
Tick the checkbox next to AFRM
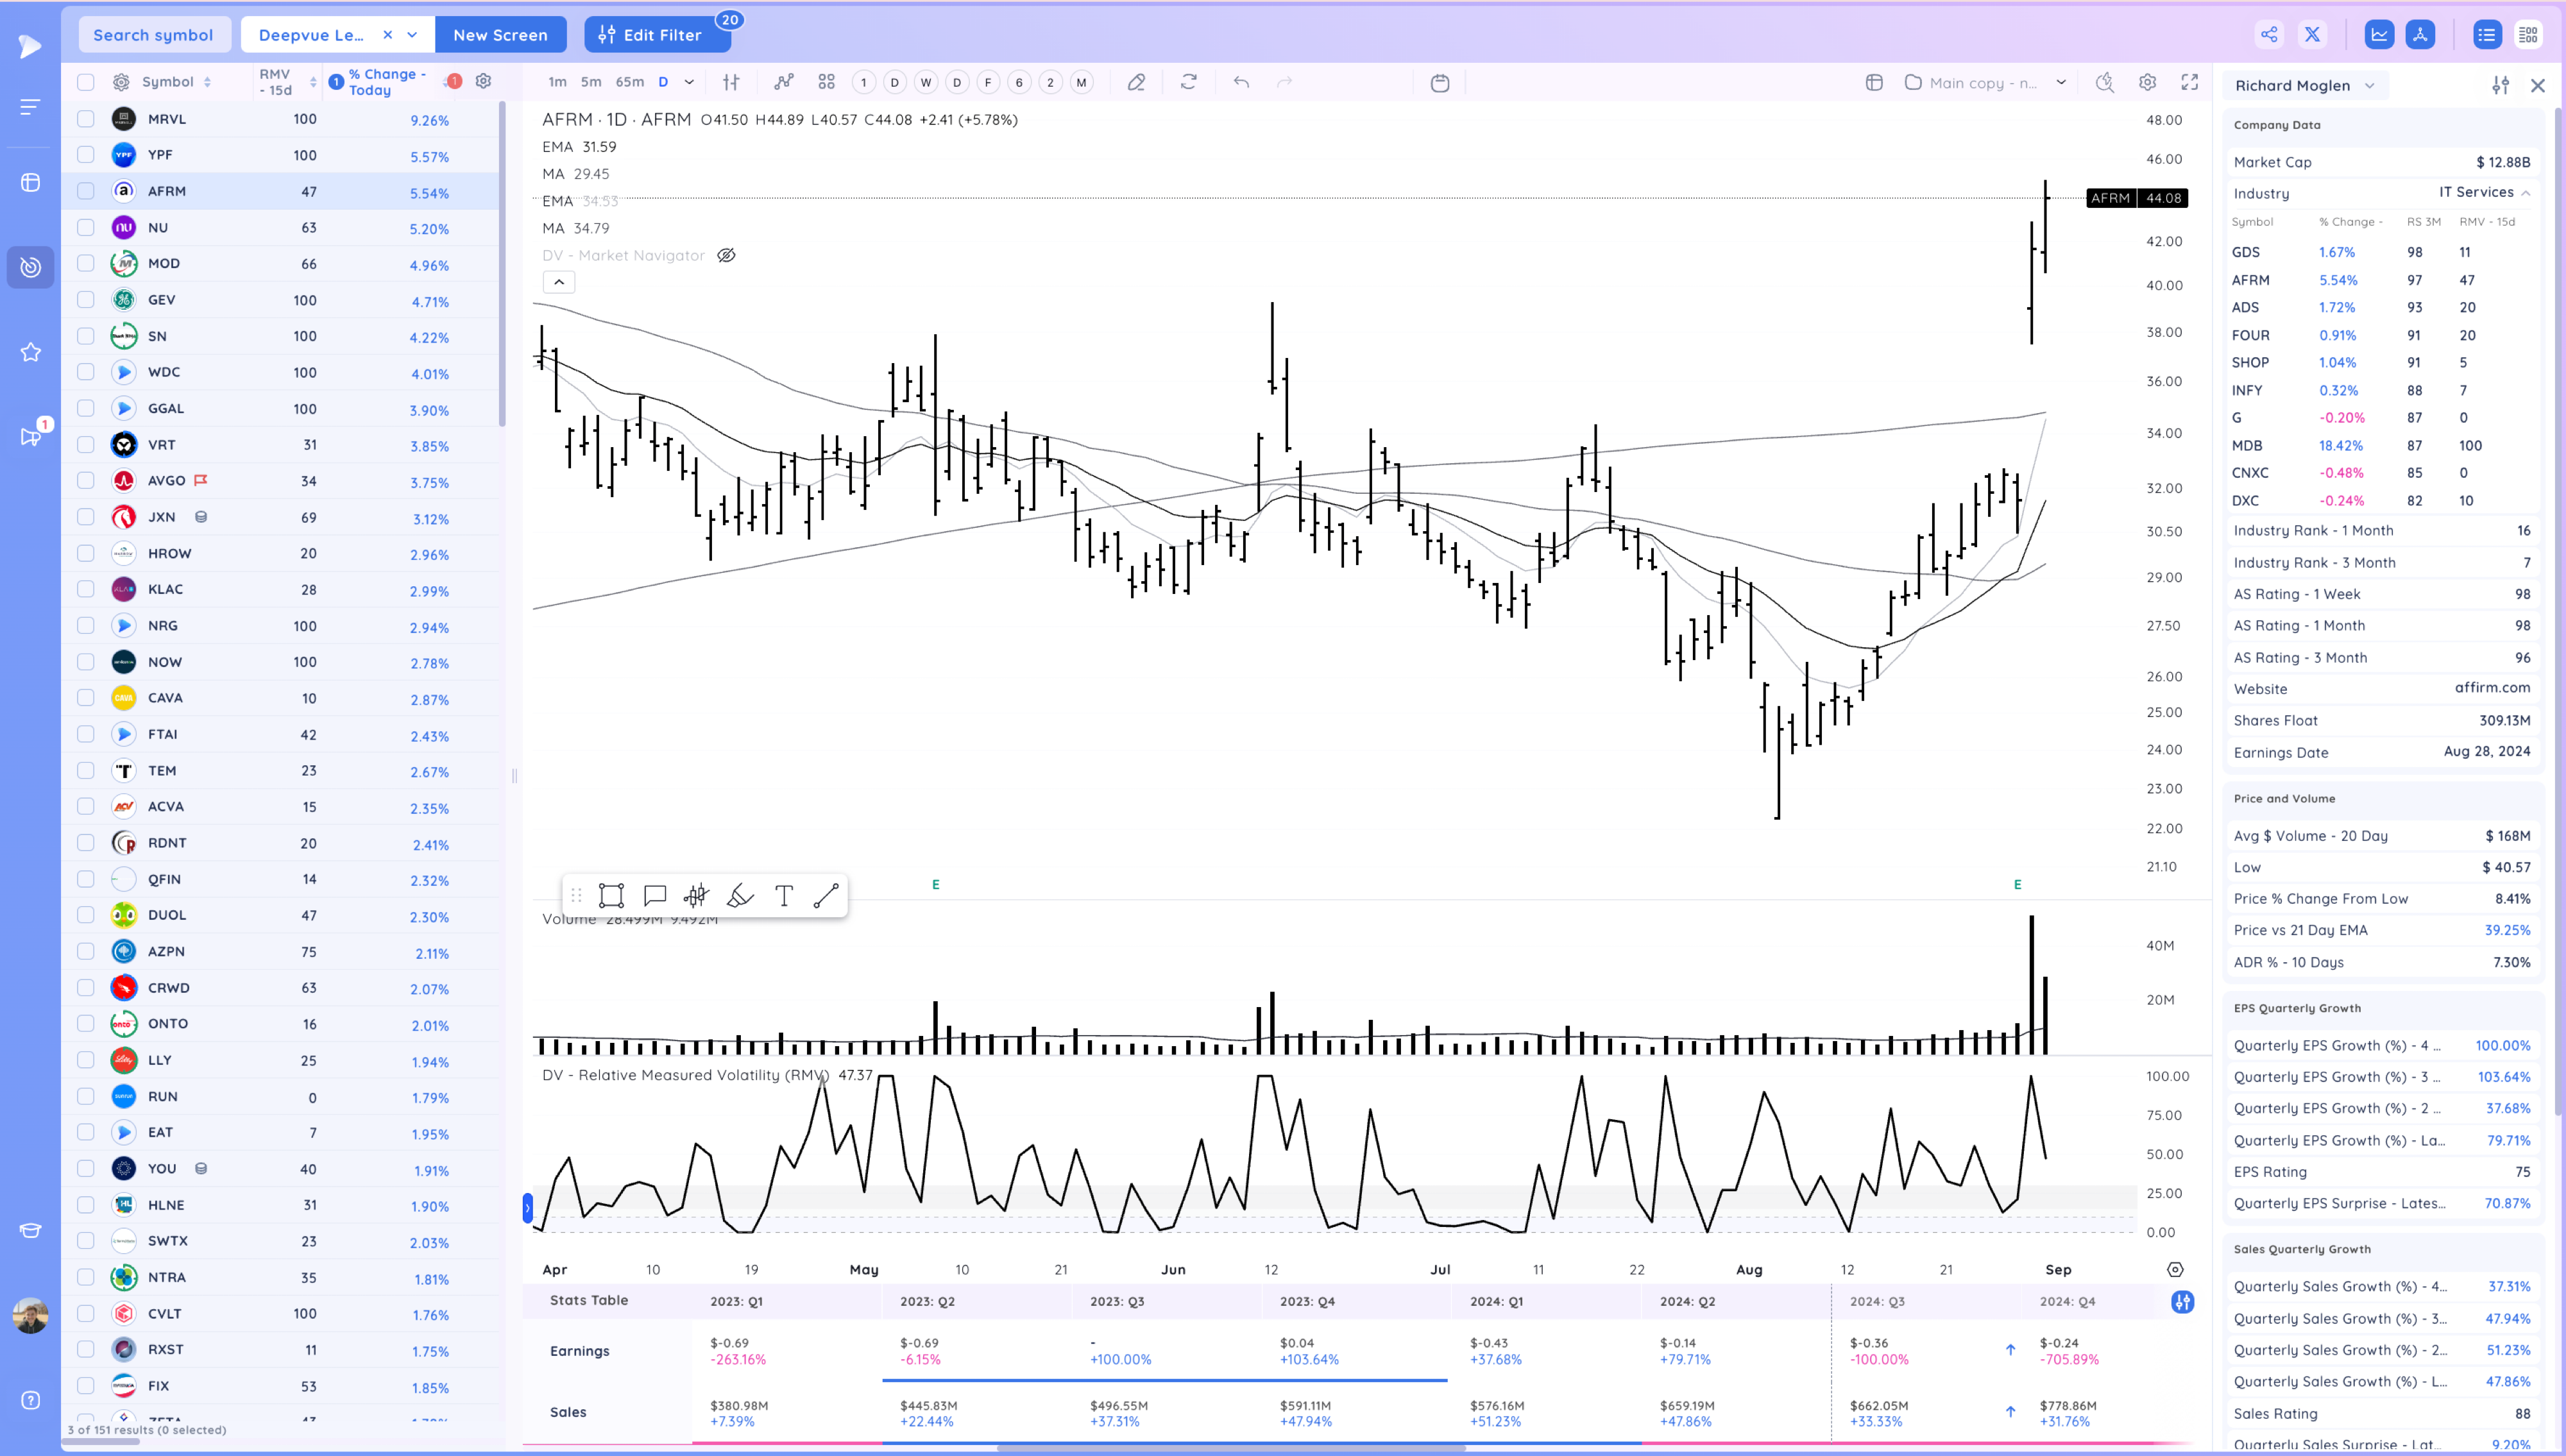(86, 191)
